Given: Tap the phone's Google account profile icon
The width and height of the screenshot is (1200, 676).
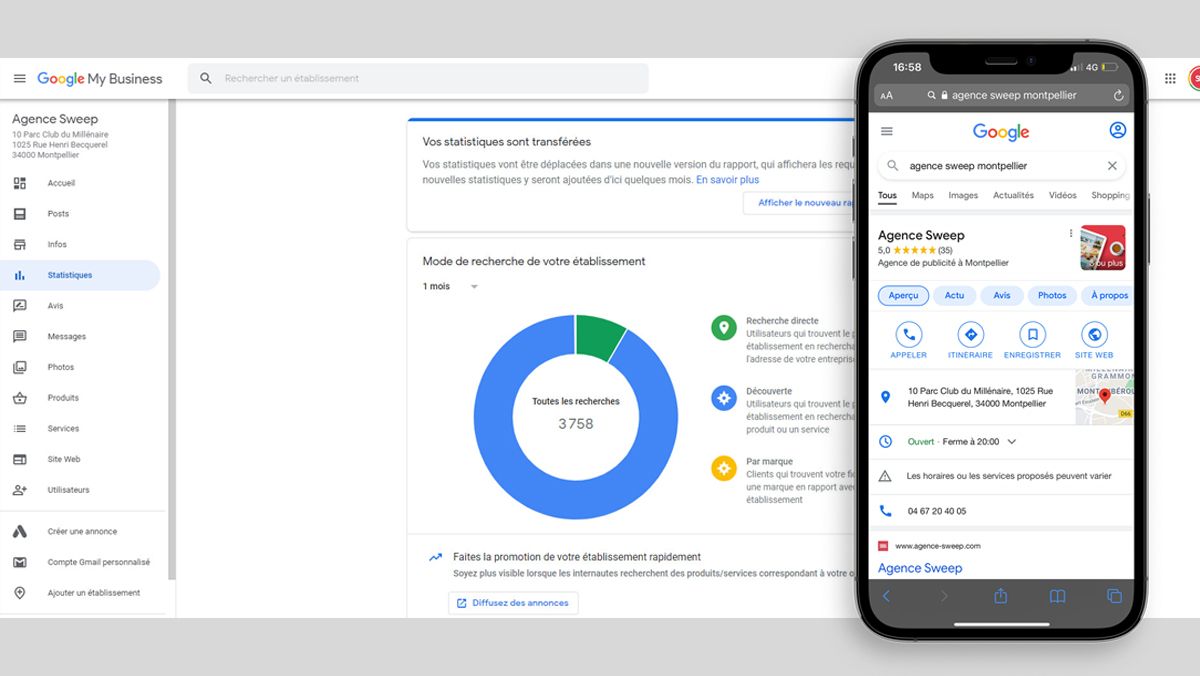Looking at the screenshot, I should tap(1118, 131).
